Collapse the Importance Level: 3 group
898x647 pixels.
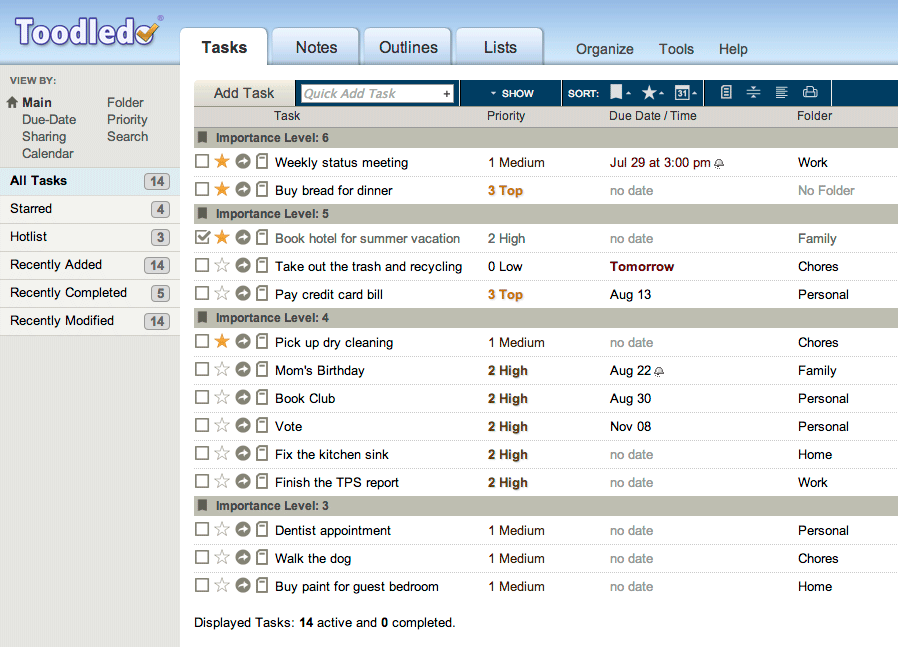tap(202, 506)
